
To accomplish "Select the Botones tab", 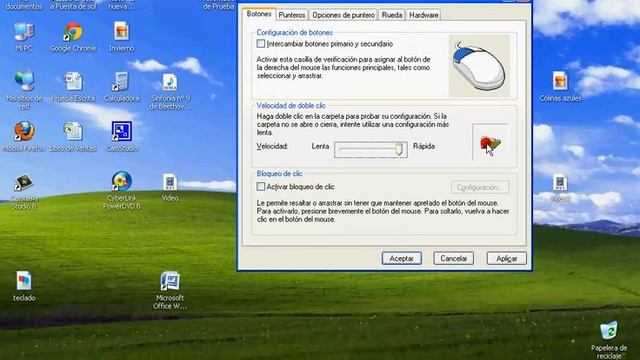I will (x=259, y=14).
